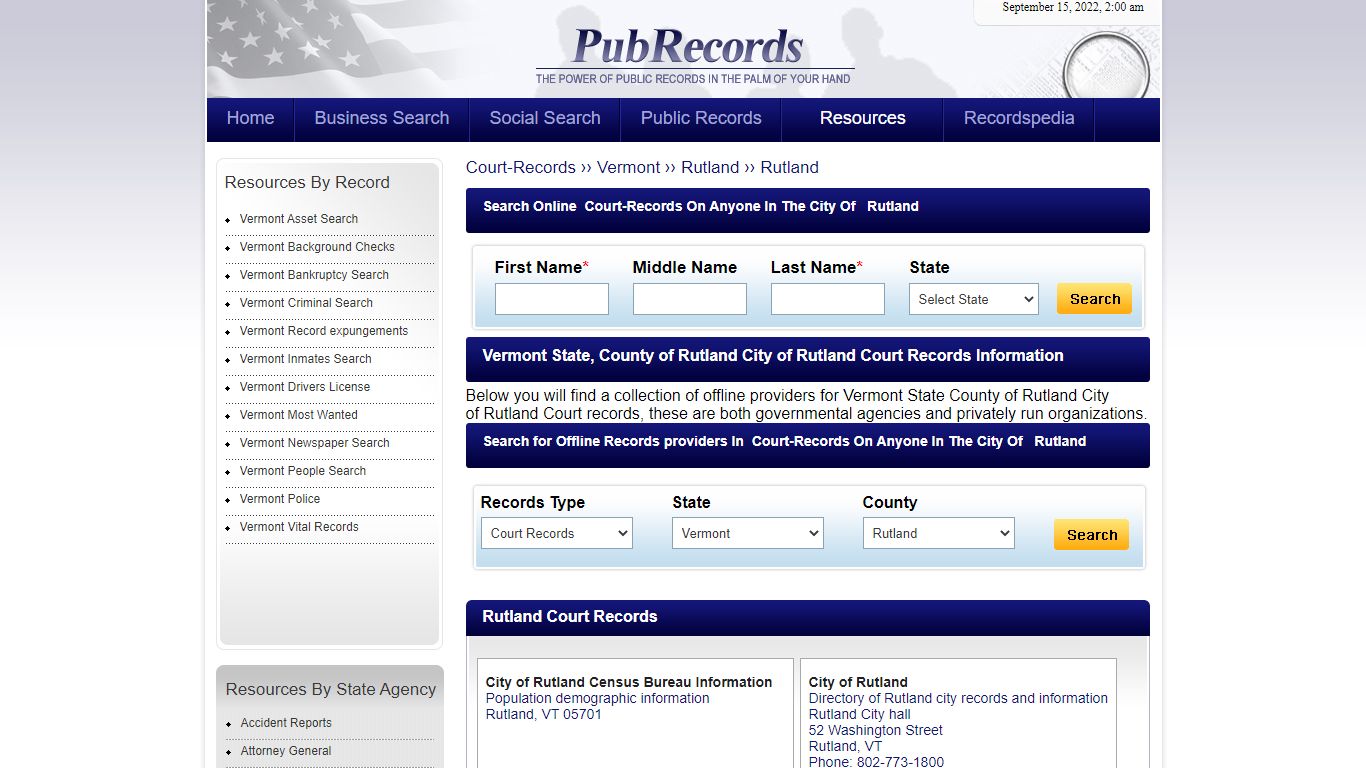The image size is (1366, 768).
Task: Open Vermont Asset Search link
Action: tap(299, 219)
